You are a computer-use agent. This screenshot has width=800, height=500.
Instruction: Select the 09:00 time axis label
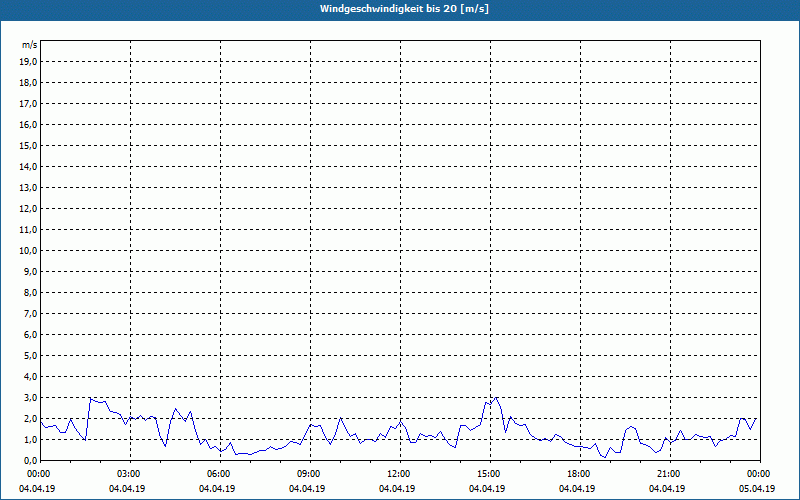(309, 473)
